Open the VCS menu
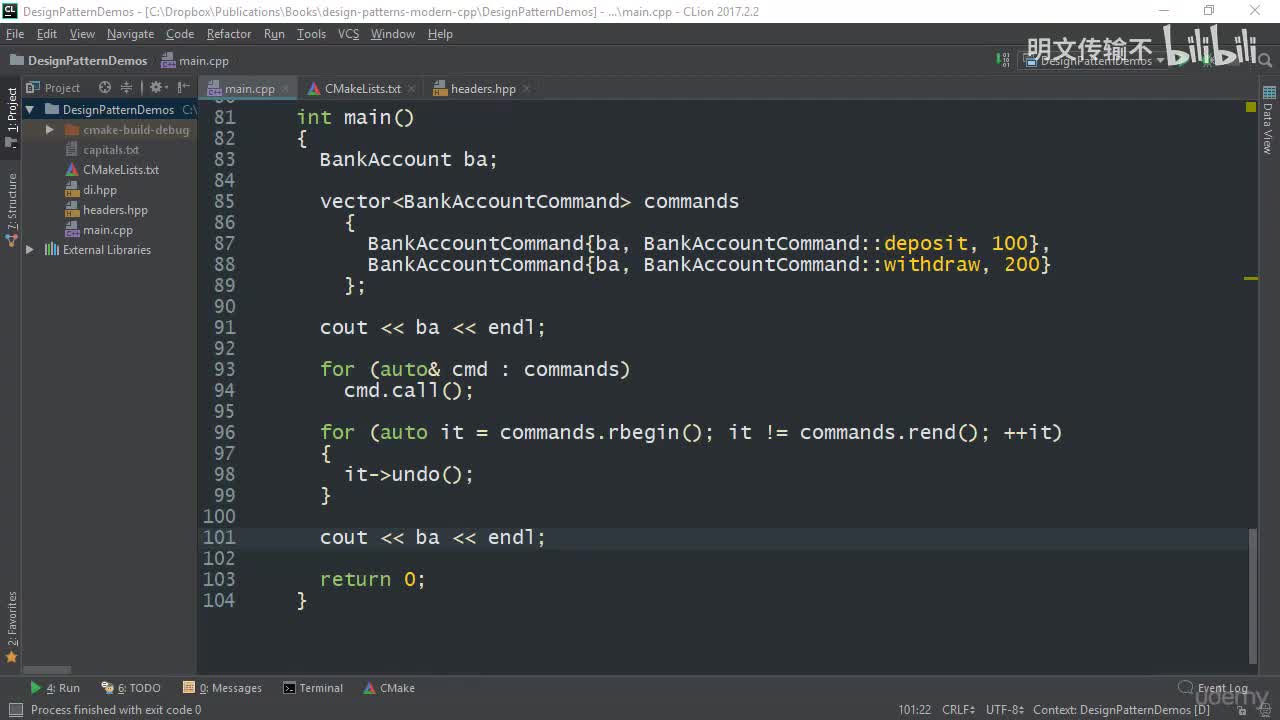Screen dimensions: 1280x720 (348, 34)
